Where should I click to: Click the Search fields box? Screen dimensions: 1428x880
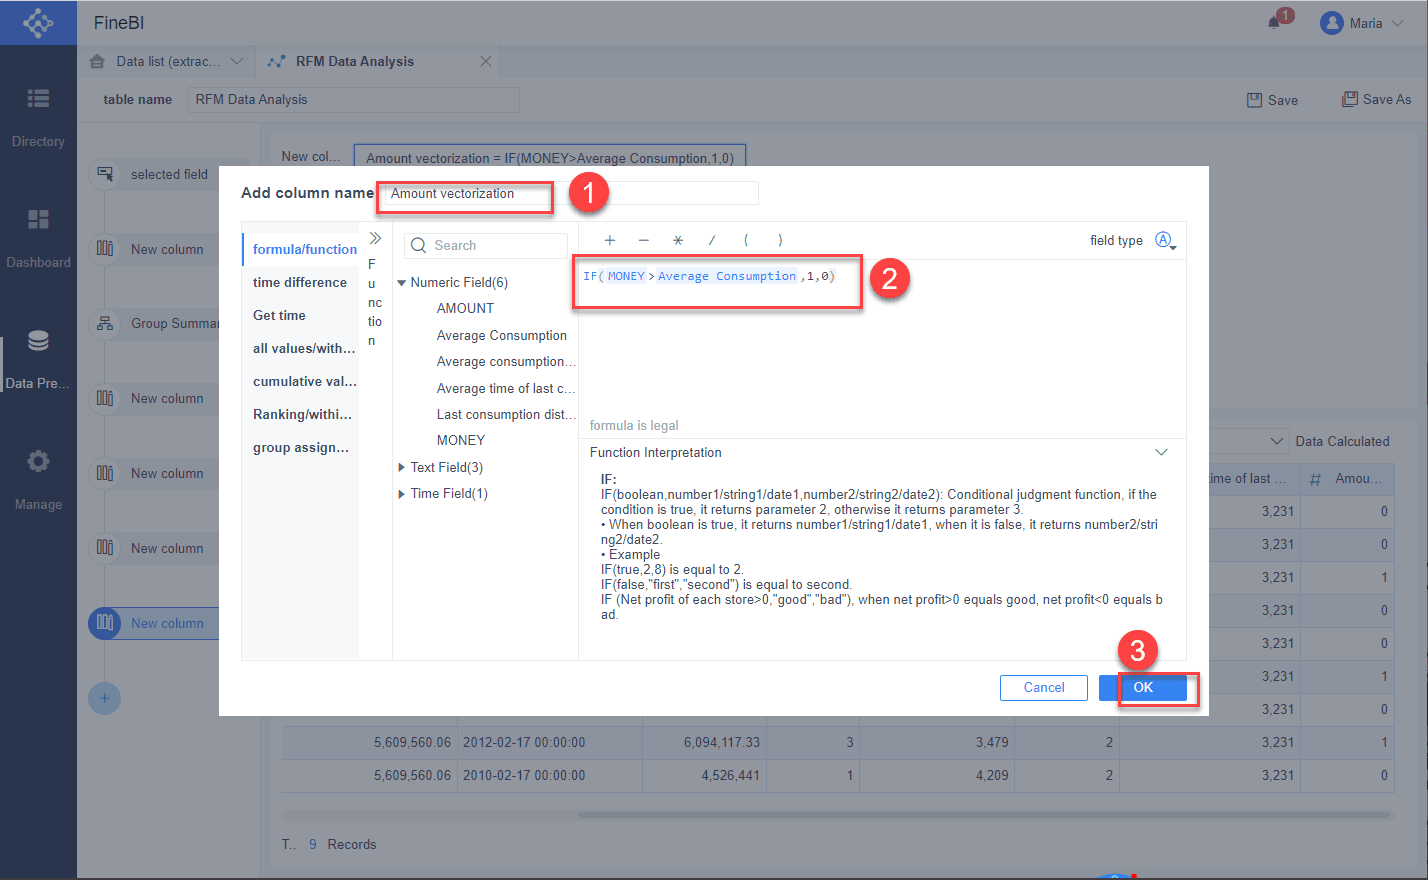point(486,246)
